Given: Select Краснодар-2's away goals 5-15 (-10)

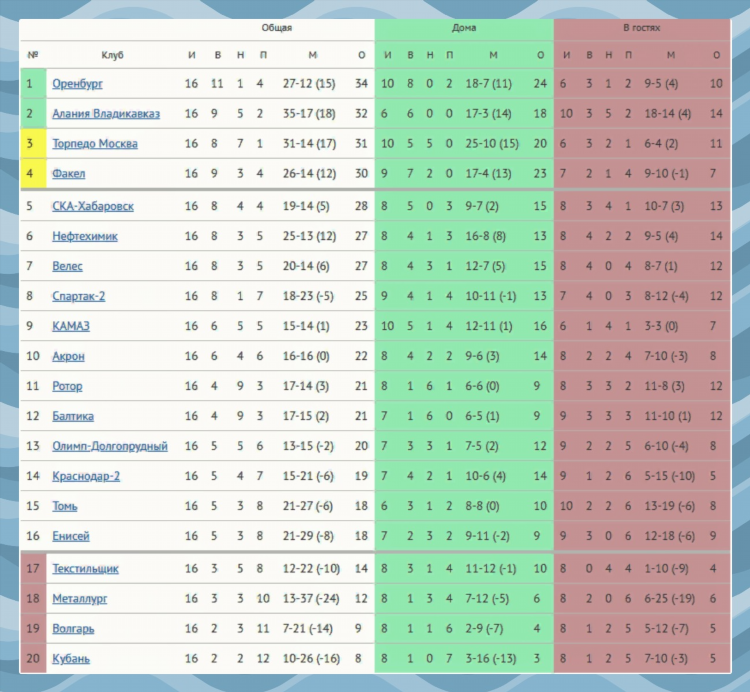Looking at the screenshot, I should point(669,476).
